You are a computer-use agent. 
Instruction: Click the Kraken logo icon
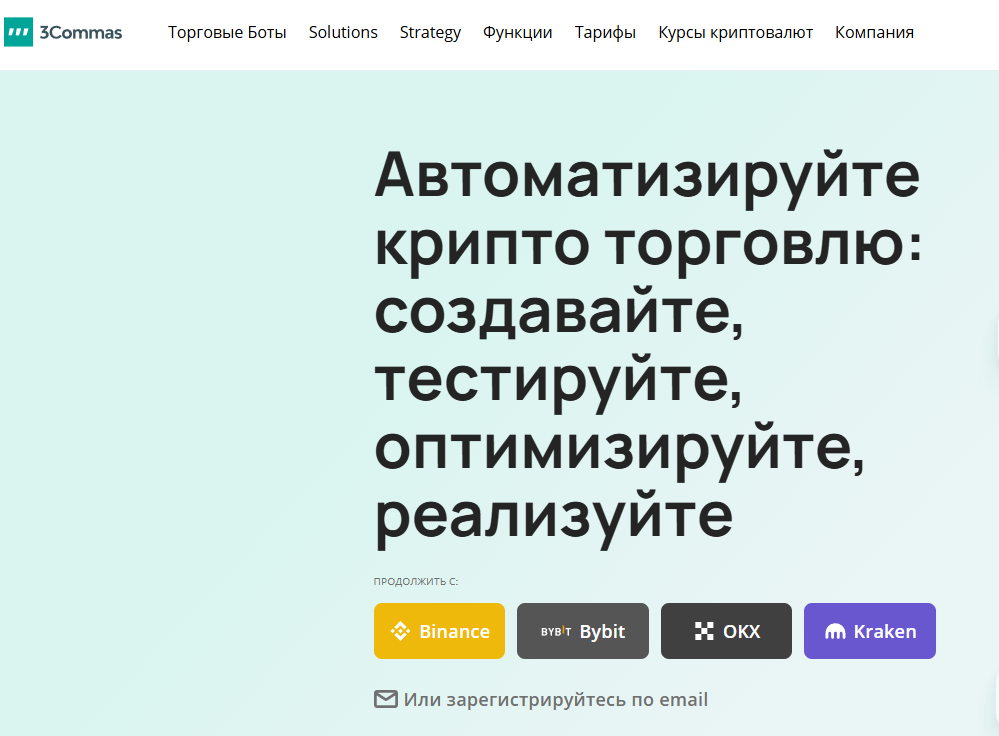tap(837, 631)
